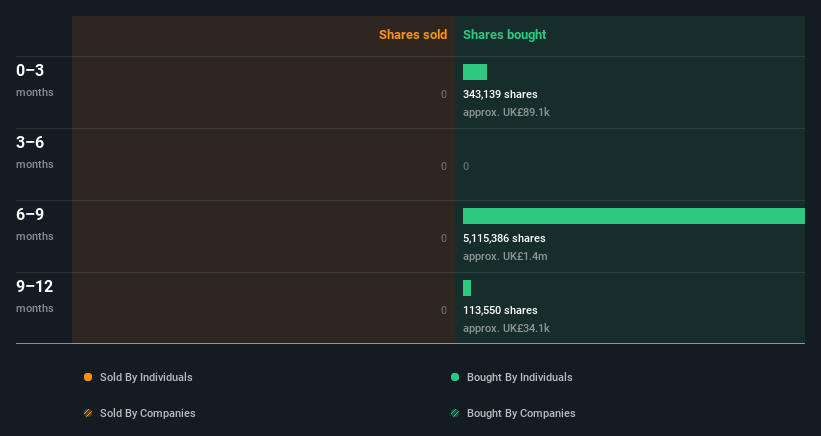Click the 343,139 shares value

tap(500, 94)
